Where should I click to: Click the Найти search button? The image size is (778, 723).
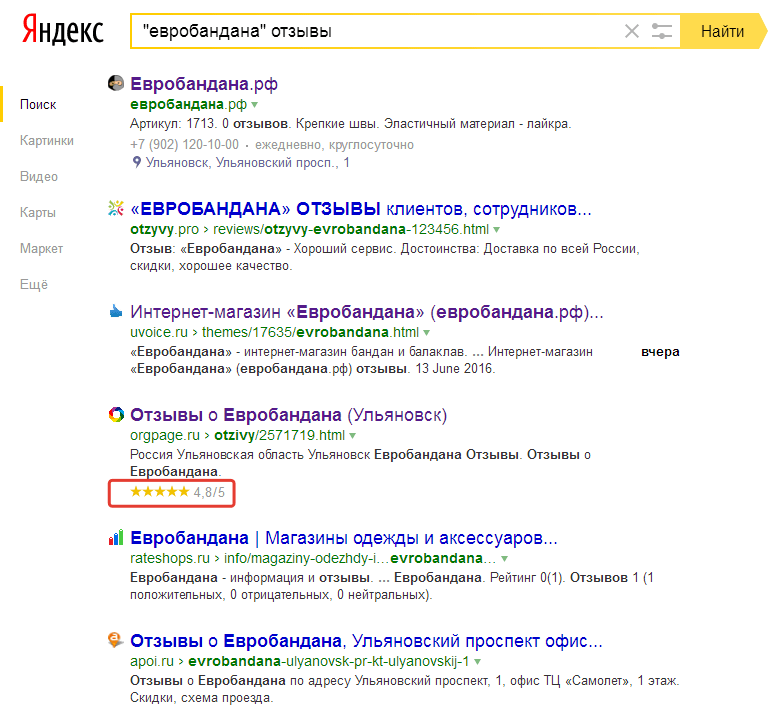pyautogui.click(x=722, y=31)
